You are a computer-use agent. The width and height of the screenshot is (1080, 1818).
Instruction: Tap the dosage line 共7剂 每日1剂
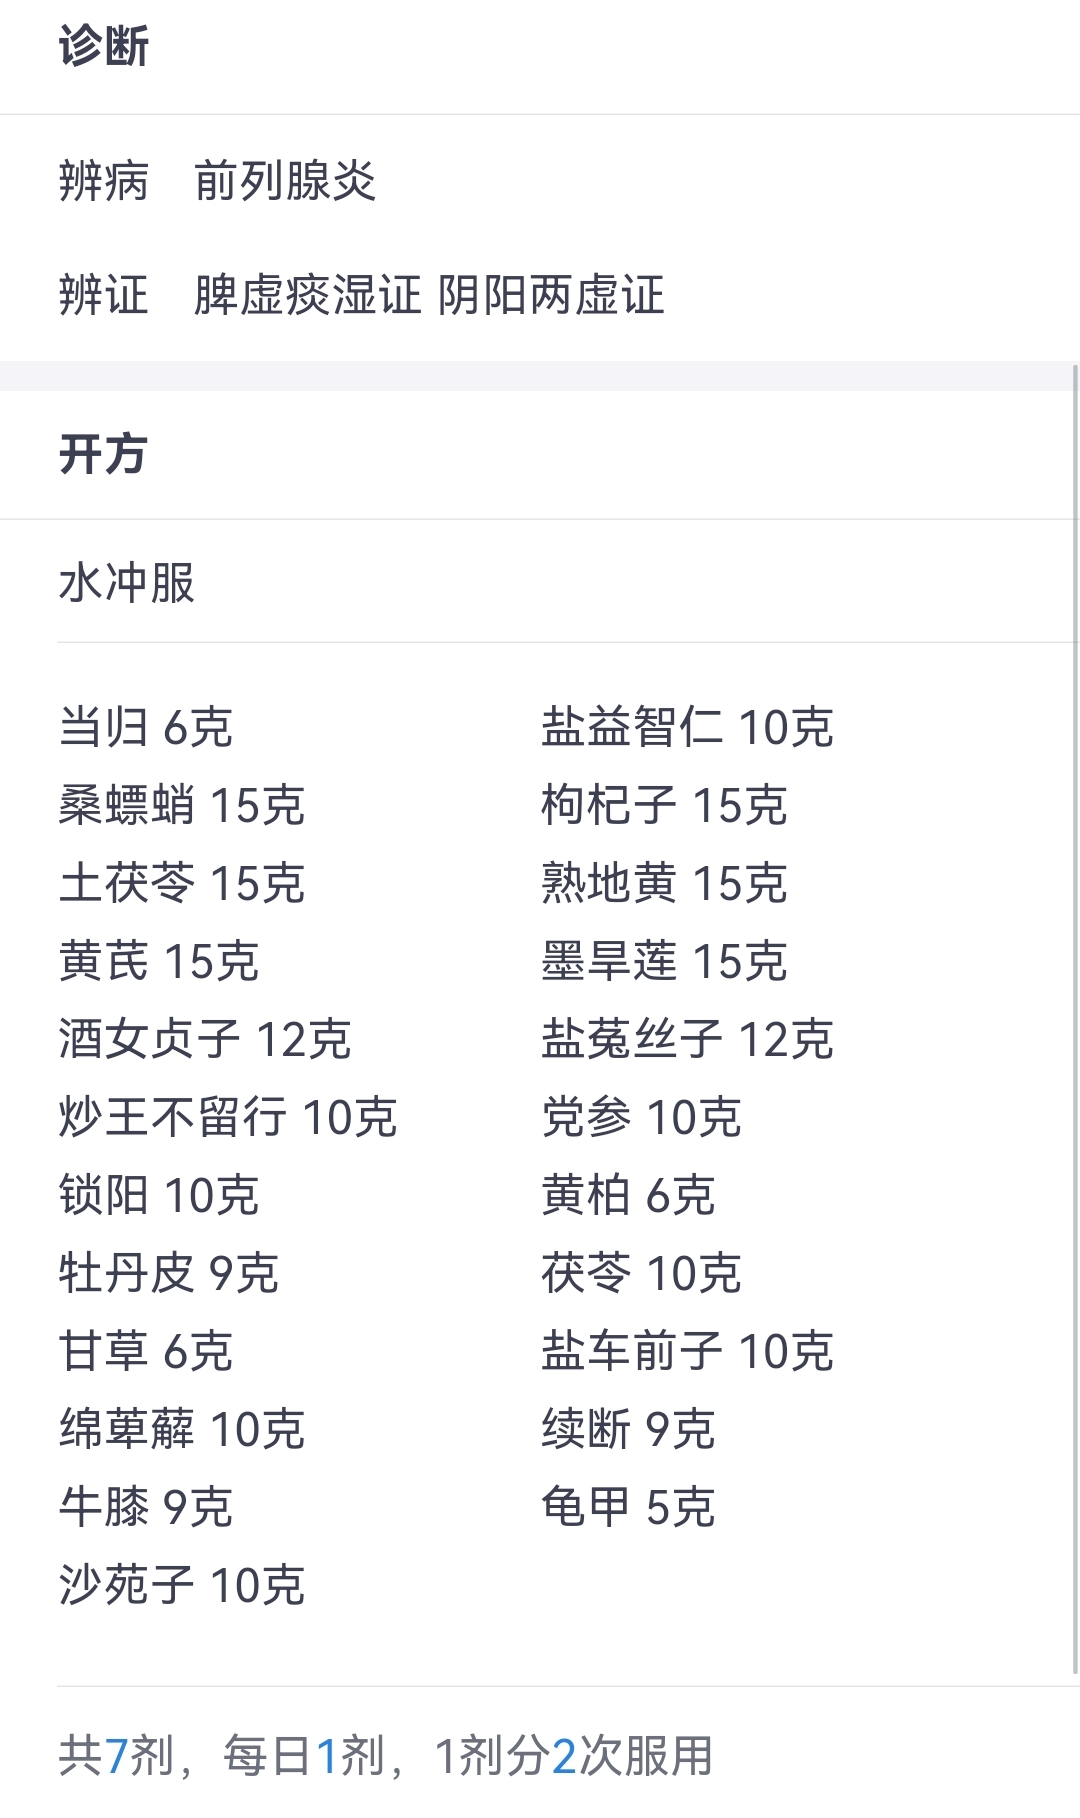click(386, 1756)
